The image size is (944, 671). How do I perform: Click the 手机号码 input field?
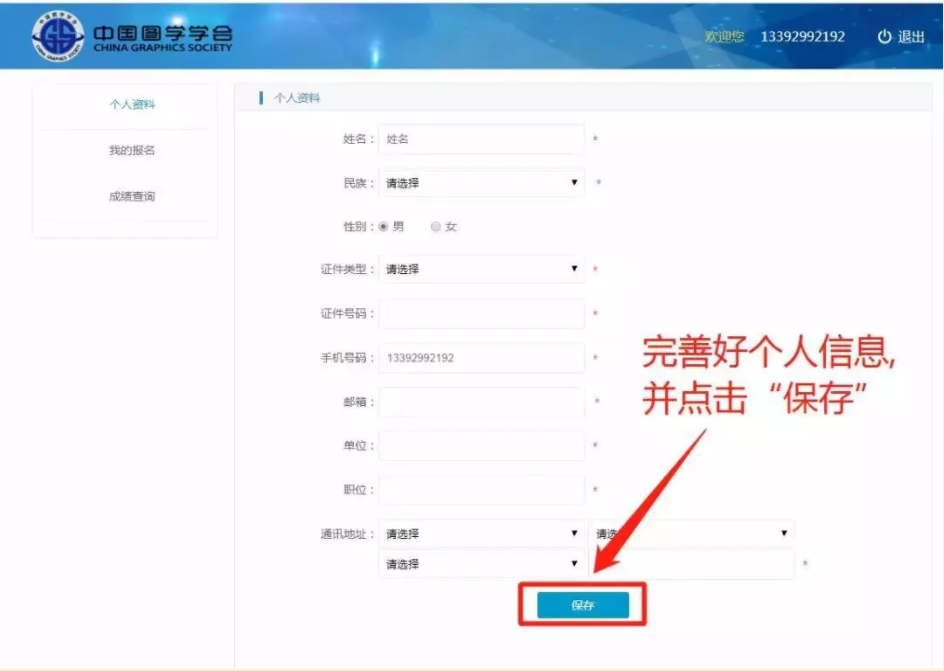(481, 358)
